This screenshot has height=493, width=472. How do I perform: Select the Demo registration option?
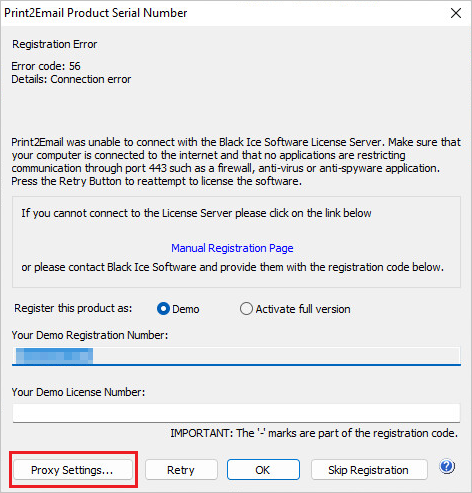point(163,309)
